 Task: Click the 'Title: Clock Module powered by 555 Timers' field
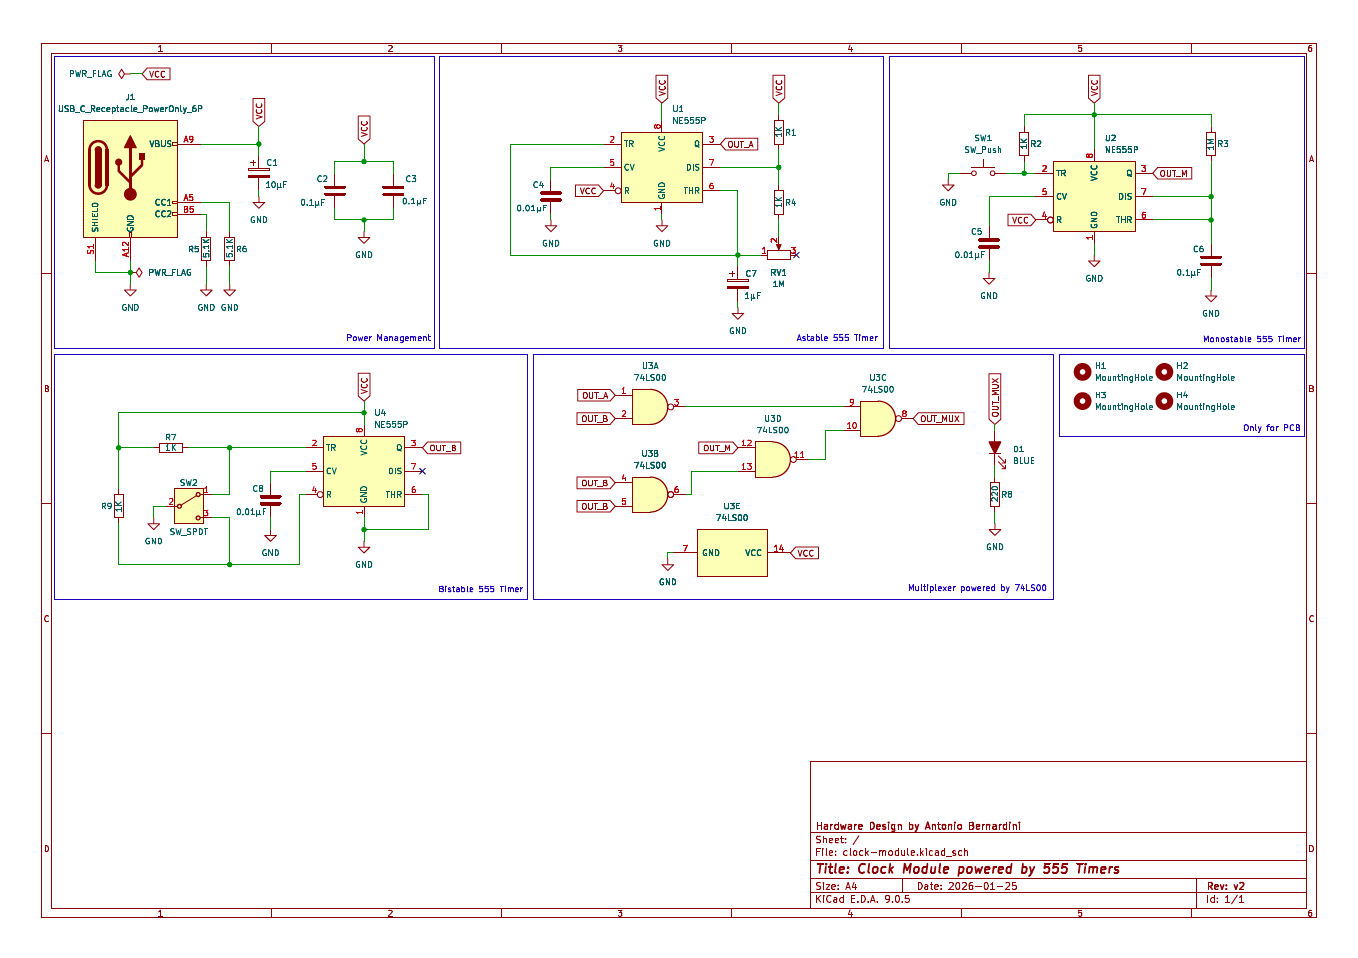coord(968,869)
